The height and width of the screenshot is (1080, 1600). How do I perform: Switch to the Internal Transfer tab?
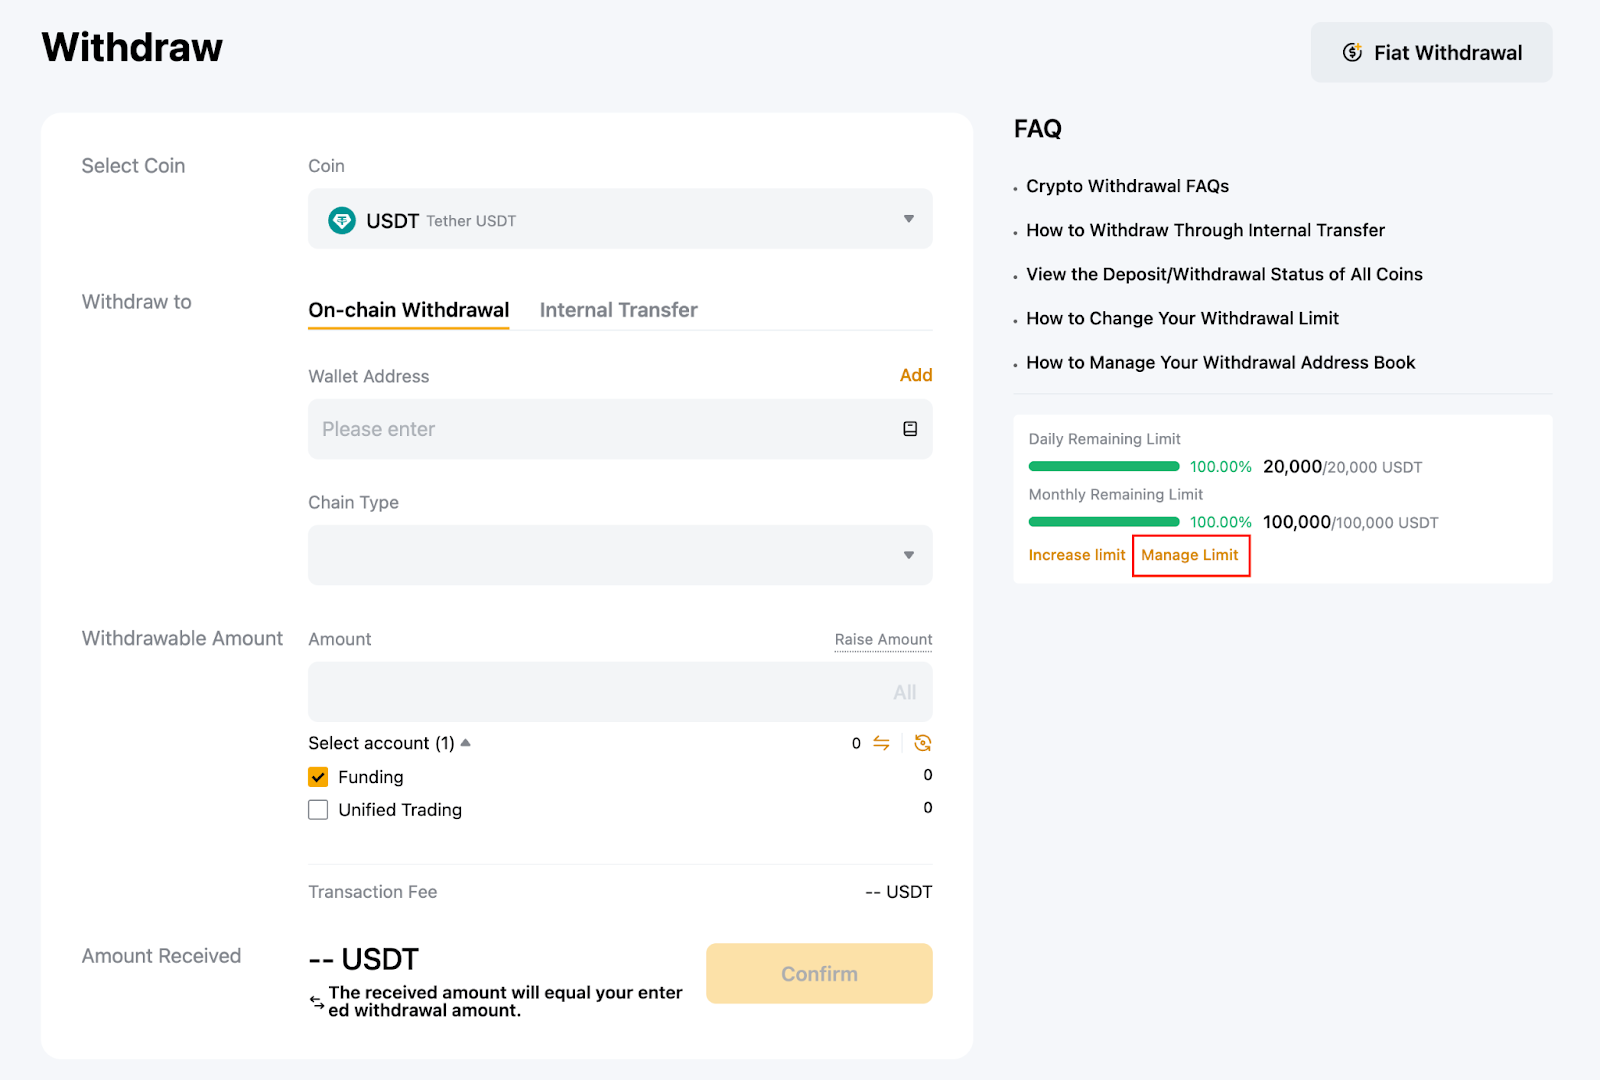point(618,310)
